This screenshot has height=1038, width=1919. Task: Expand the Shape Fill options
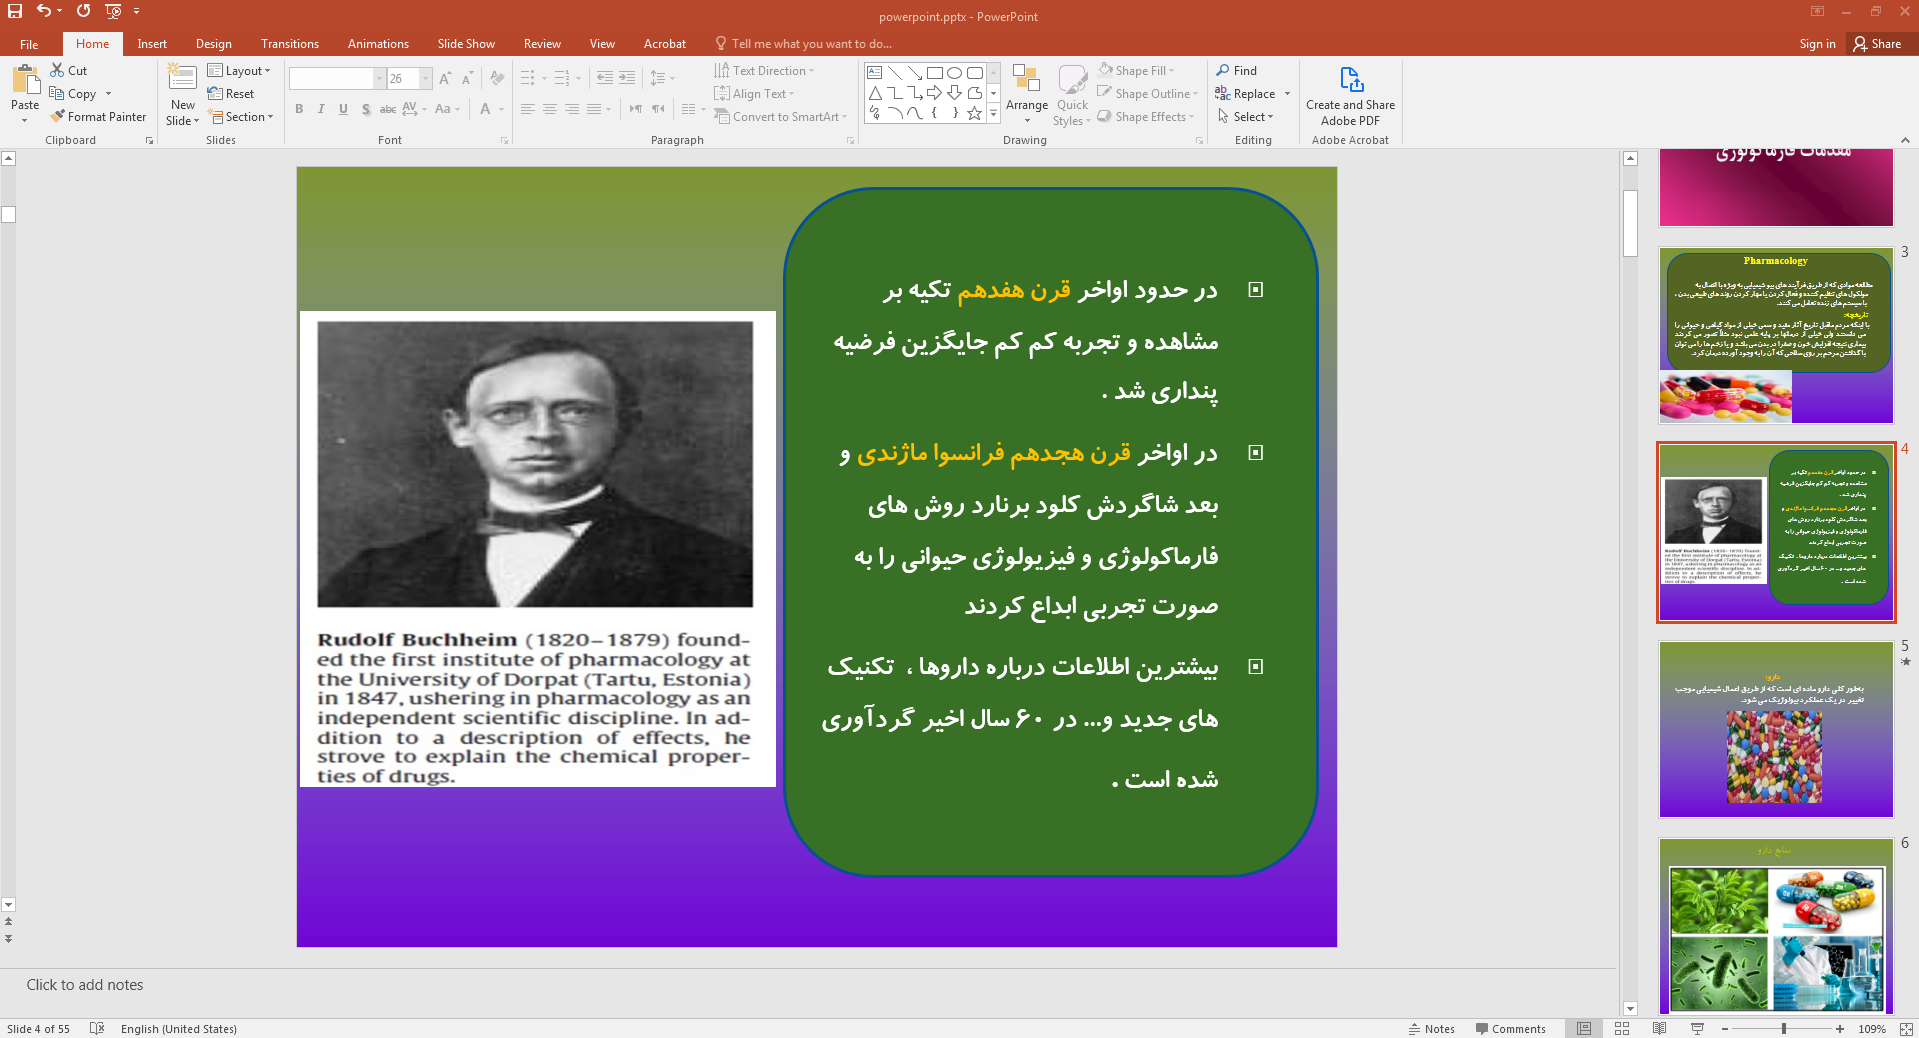[x=1171, y=71]
